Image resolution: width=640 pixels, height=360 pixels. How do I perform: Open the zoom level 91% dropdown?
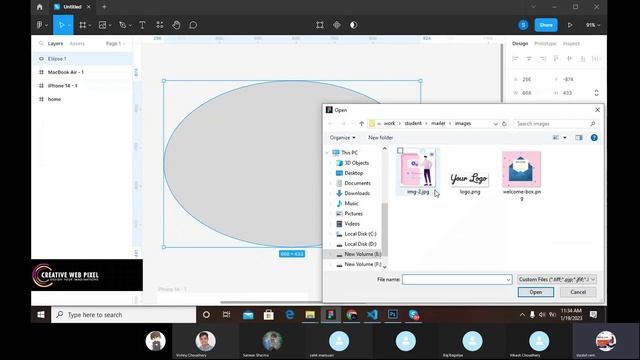(x=593, y=25)
